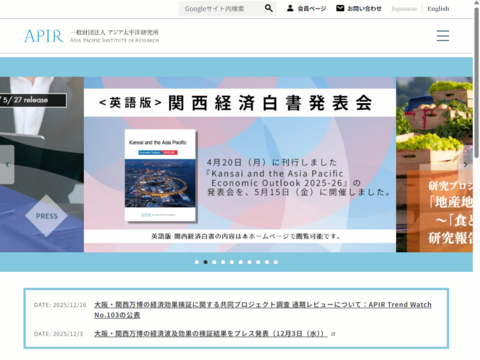The height and width of the screenshot is (360, 480).
Task: Open the hamburger menu
Action: (443, 36)
